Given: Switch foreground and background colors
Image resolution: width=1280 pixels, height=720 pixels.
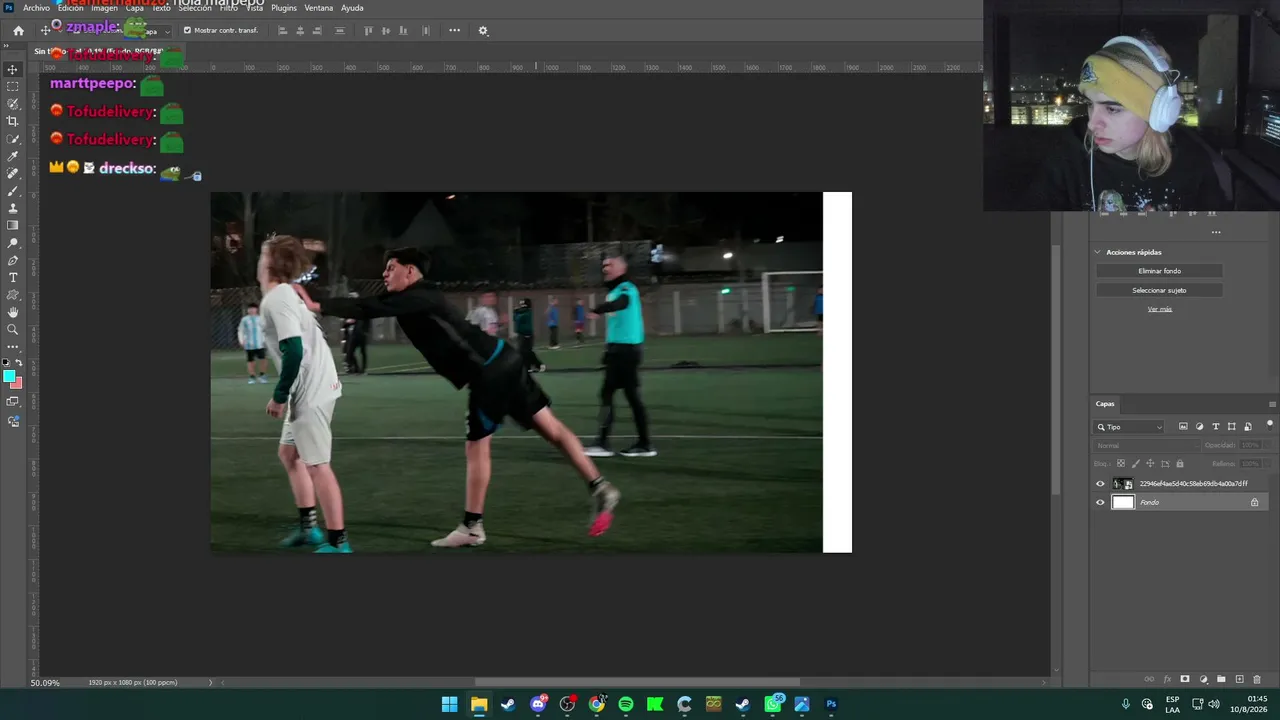Looking at the screenshot, I should click(x=18, y=362).
